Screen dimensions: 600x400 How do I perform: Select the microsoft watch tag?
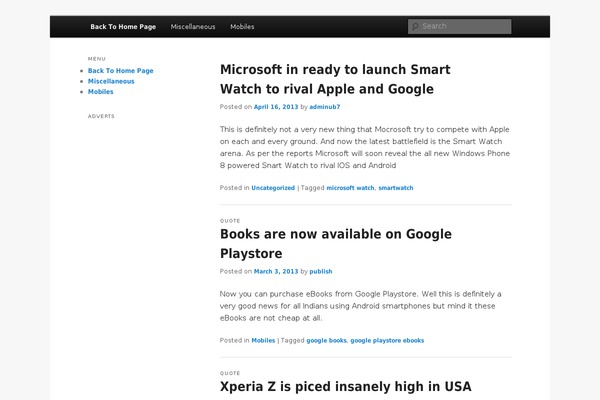[350, 187]
